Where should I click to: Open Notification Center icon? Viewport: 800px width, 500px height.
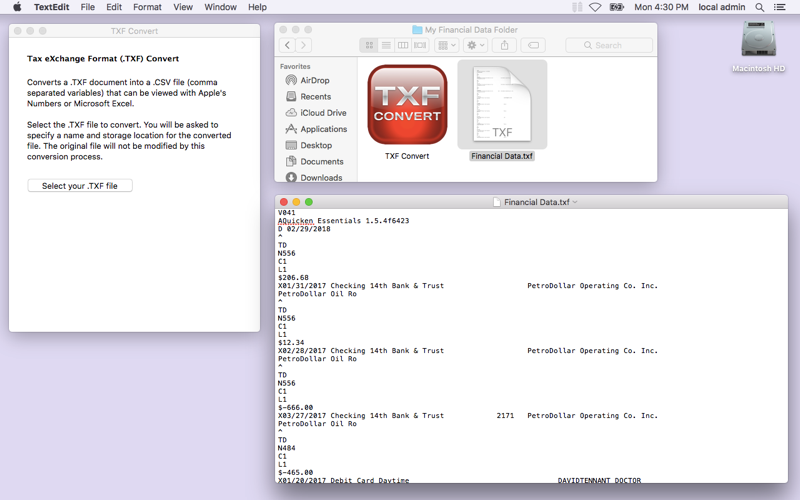pyautogui.click(x=780, y=7)
